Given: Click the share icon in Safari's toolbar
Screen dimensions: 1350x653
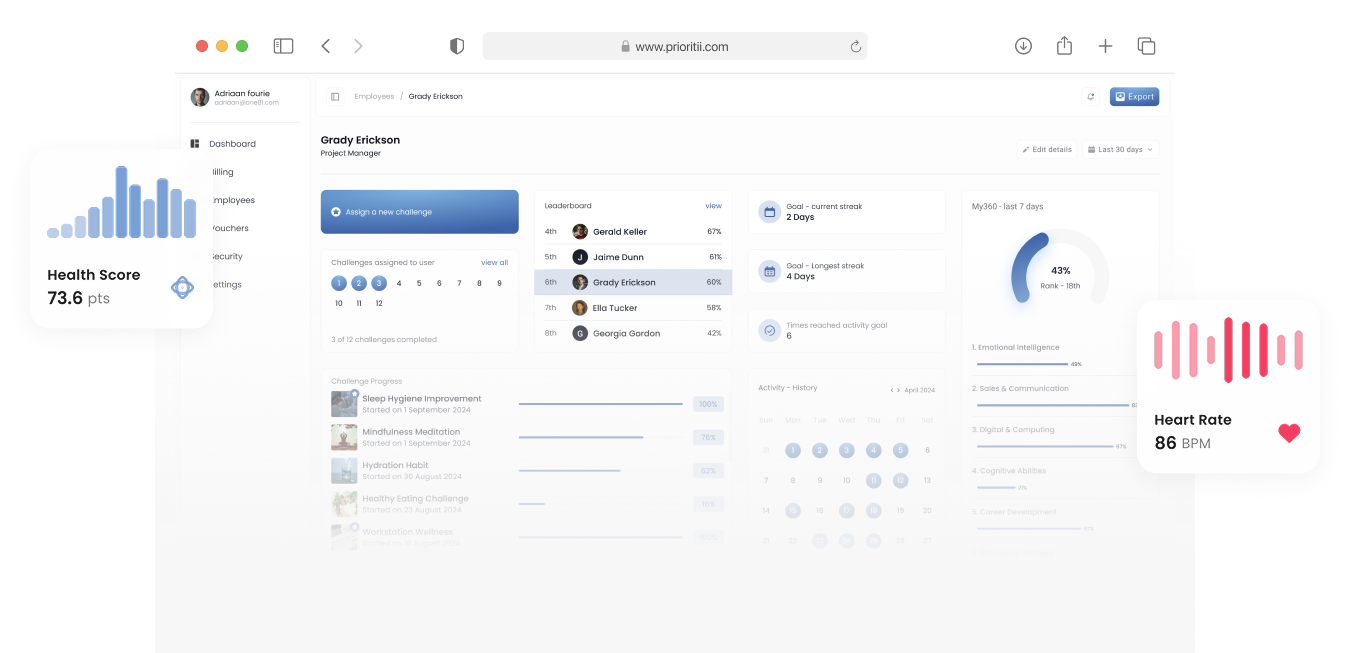Looking at the screenshot, I should (x=1064, y=45).
